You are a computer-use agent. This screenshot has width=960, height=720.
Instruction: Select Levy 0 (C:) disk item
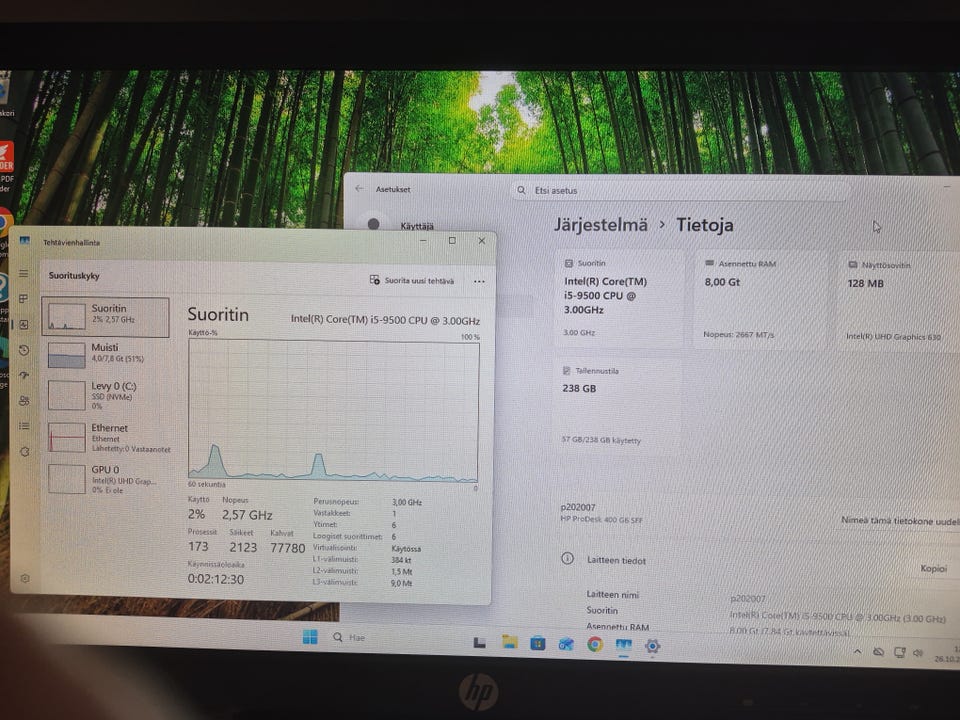[105, 395]
